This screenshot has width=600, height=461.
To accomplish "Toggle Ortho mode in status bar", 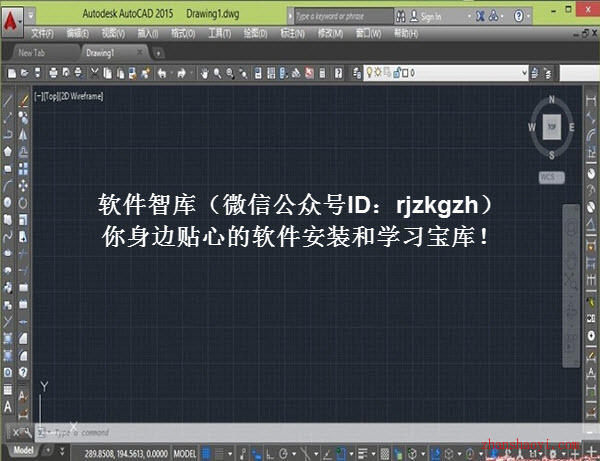I will (x=270, y=454).
